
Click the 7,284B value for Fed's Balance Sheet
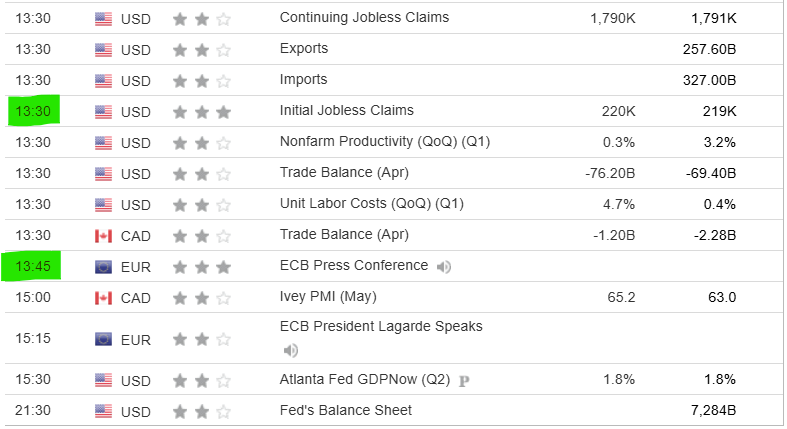point(714,410)
